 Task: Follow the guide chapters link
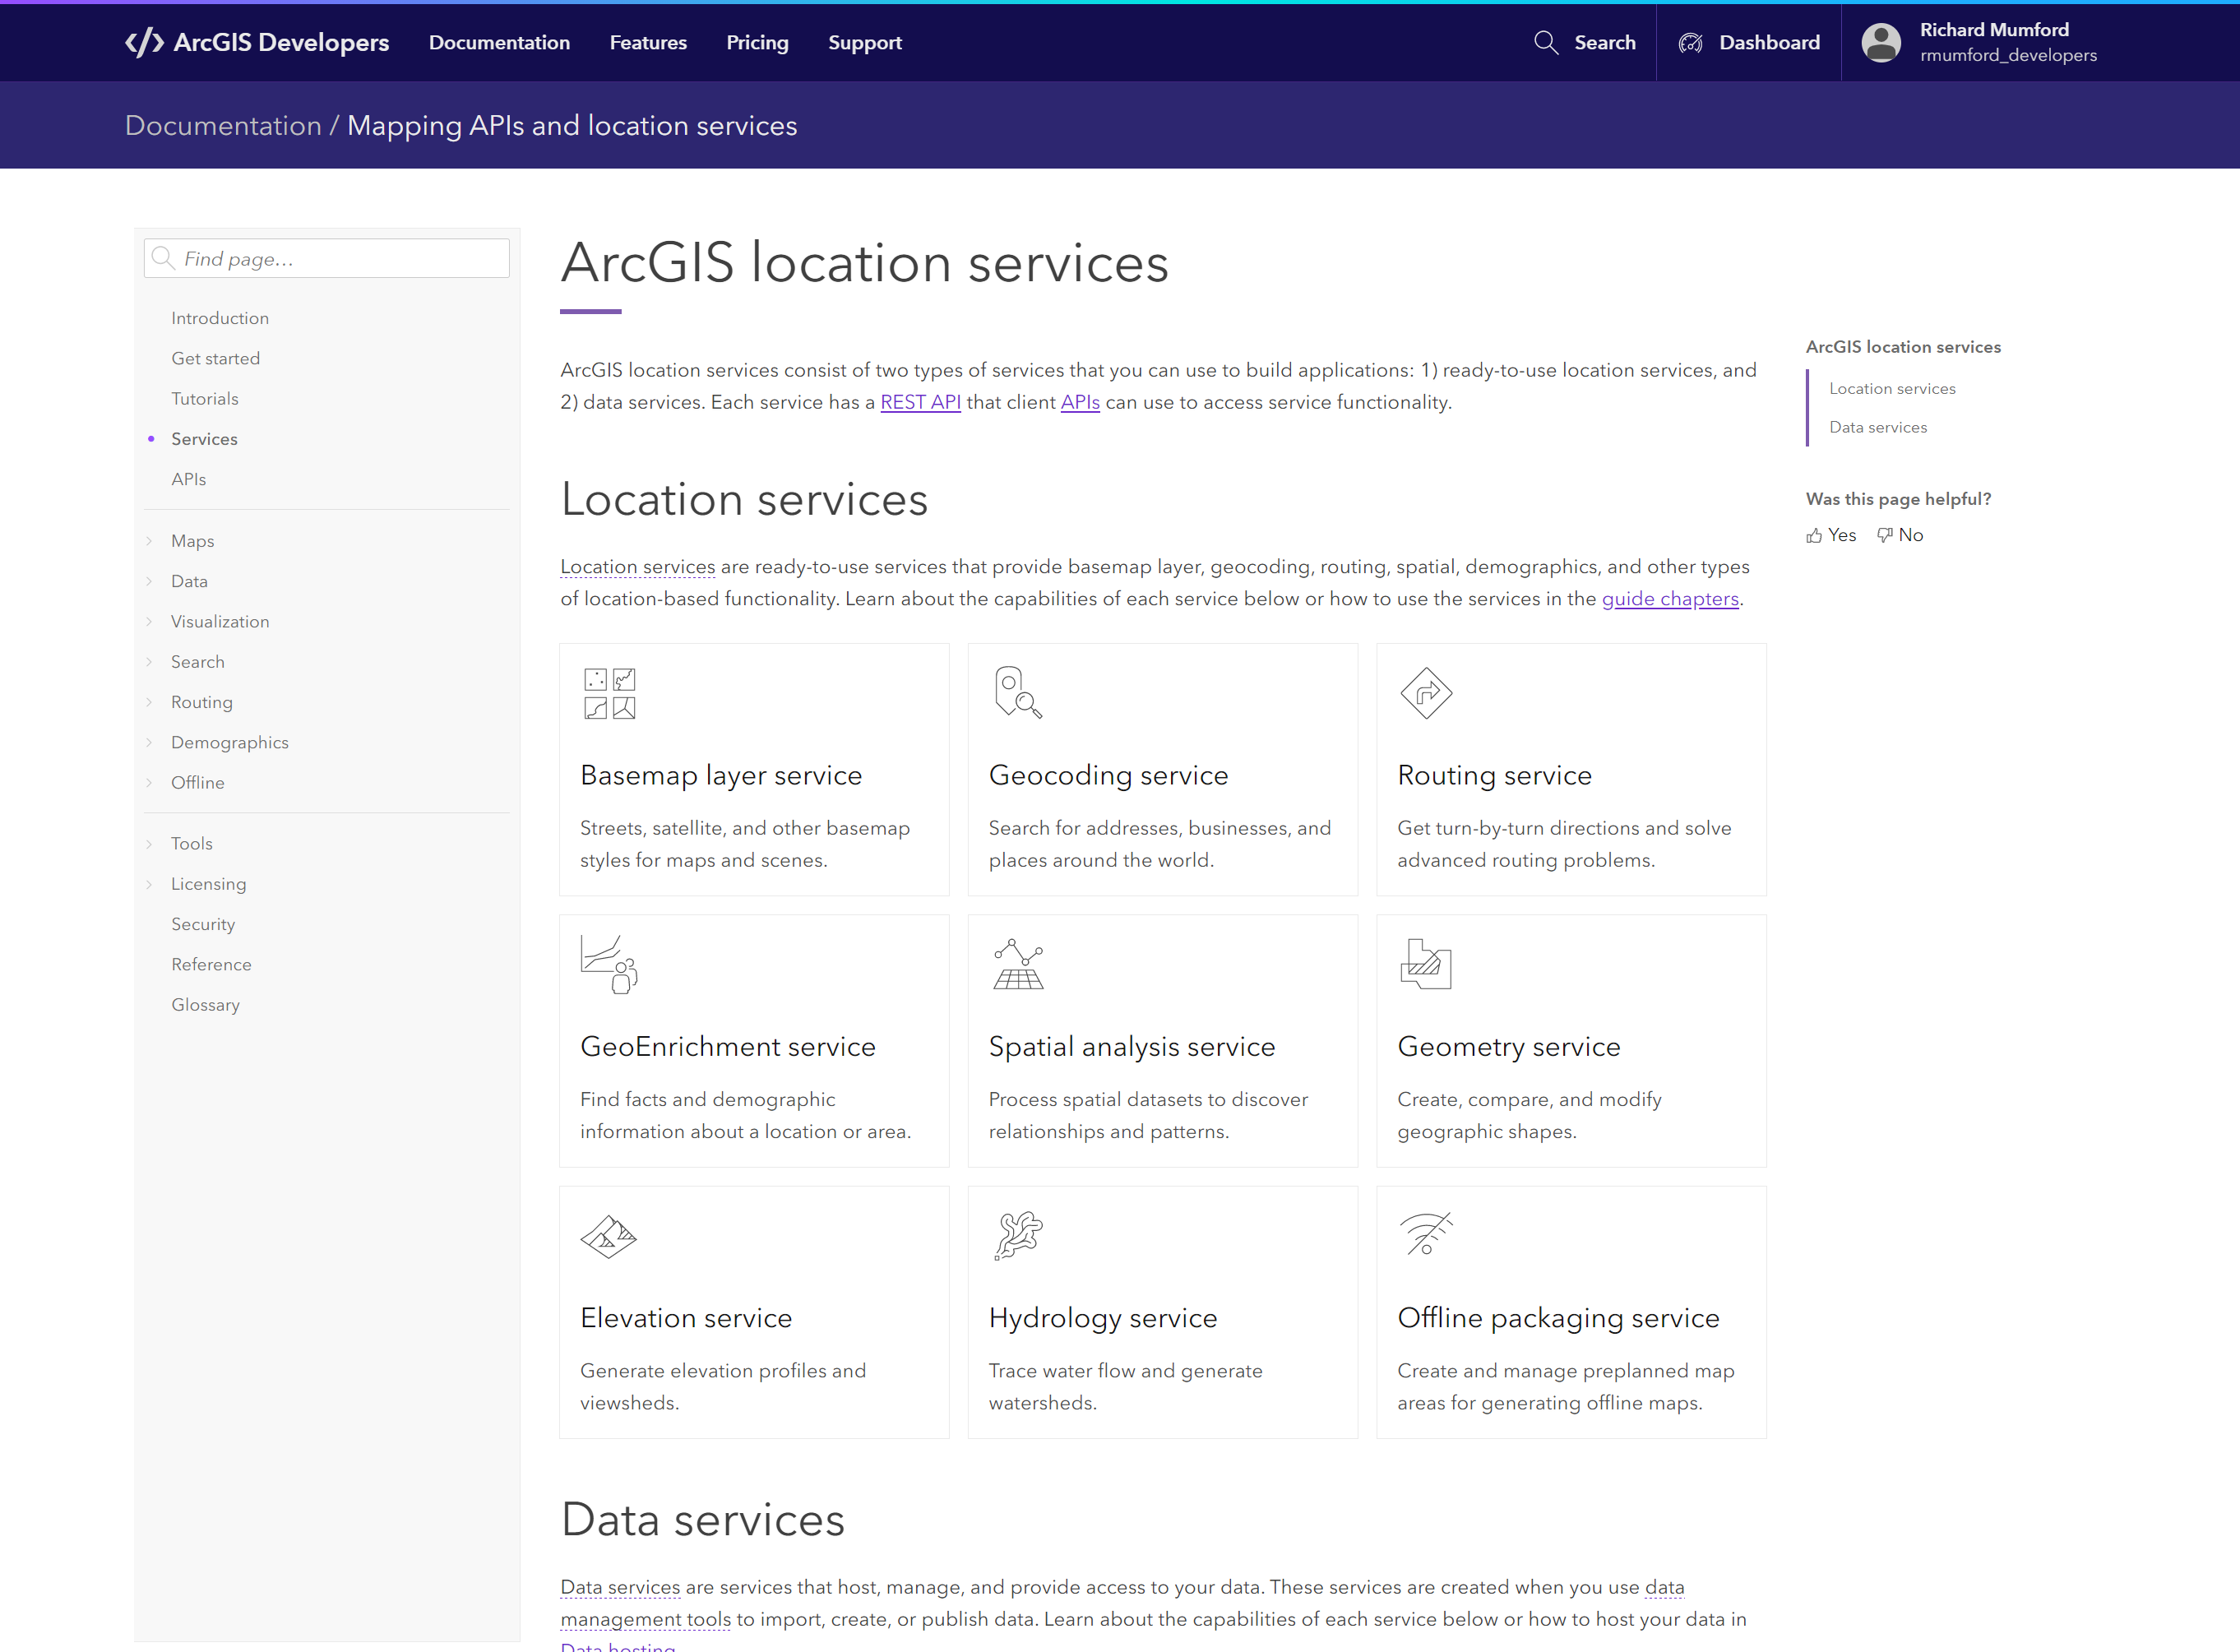pos(1670,599)
